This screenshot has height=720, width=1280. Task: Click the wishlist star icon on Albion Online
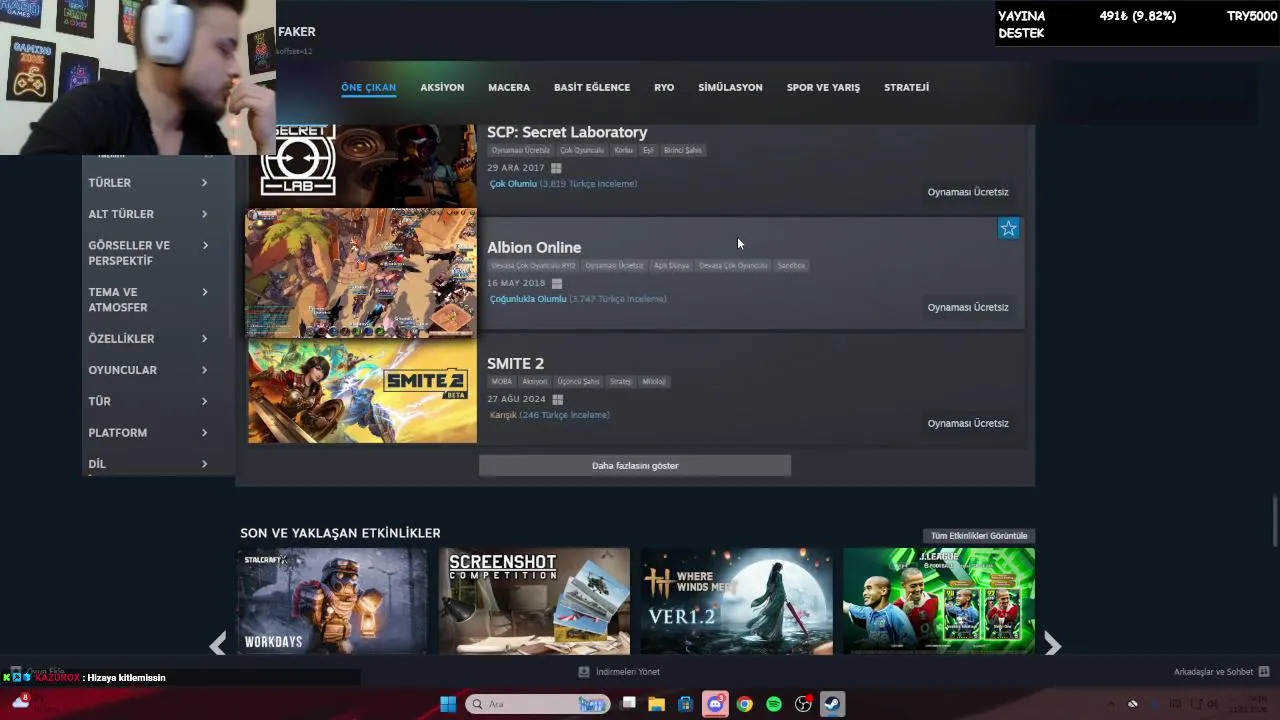tap(1008, 229)
